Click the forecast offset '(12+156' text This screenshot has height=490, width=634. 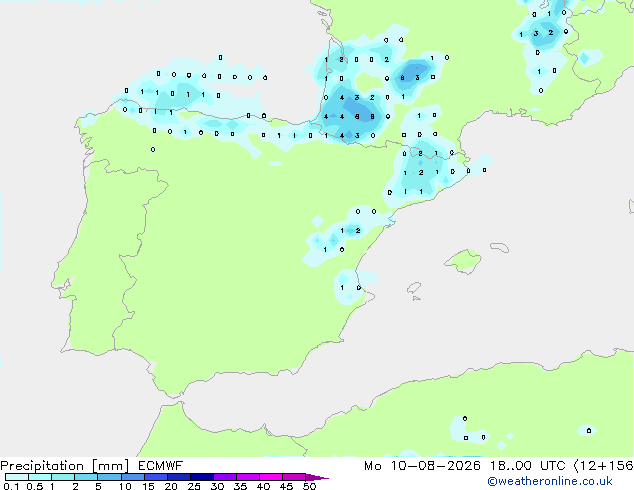point(603,466)
